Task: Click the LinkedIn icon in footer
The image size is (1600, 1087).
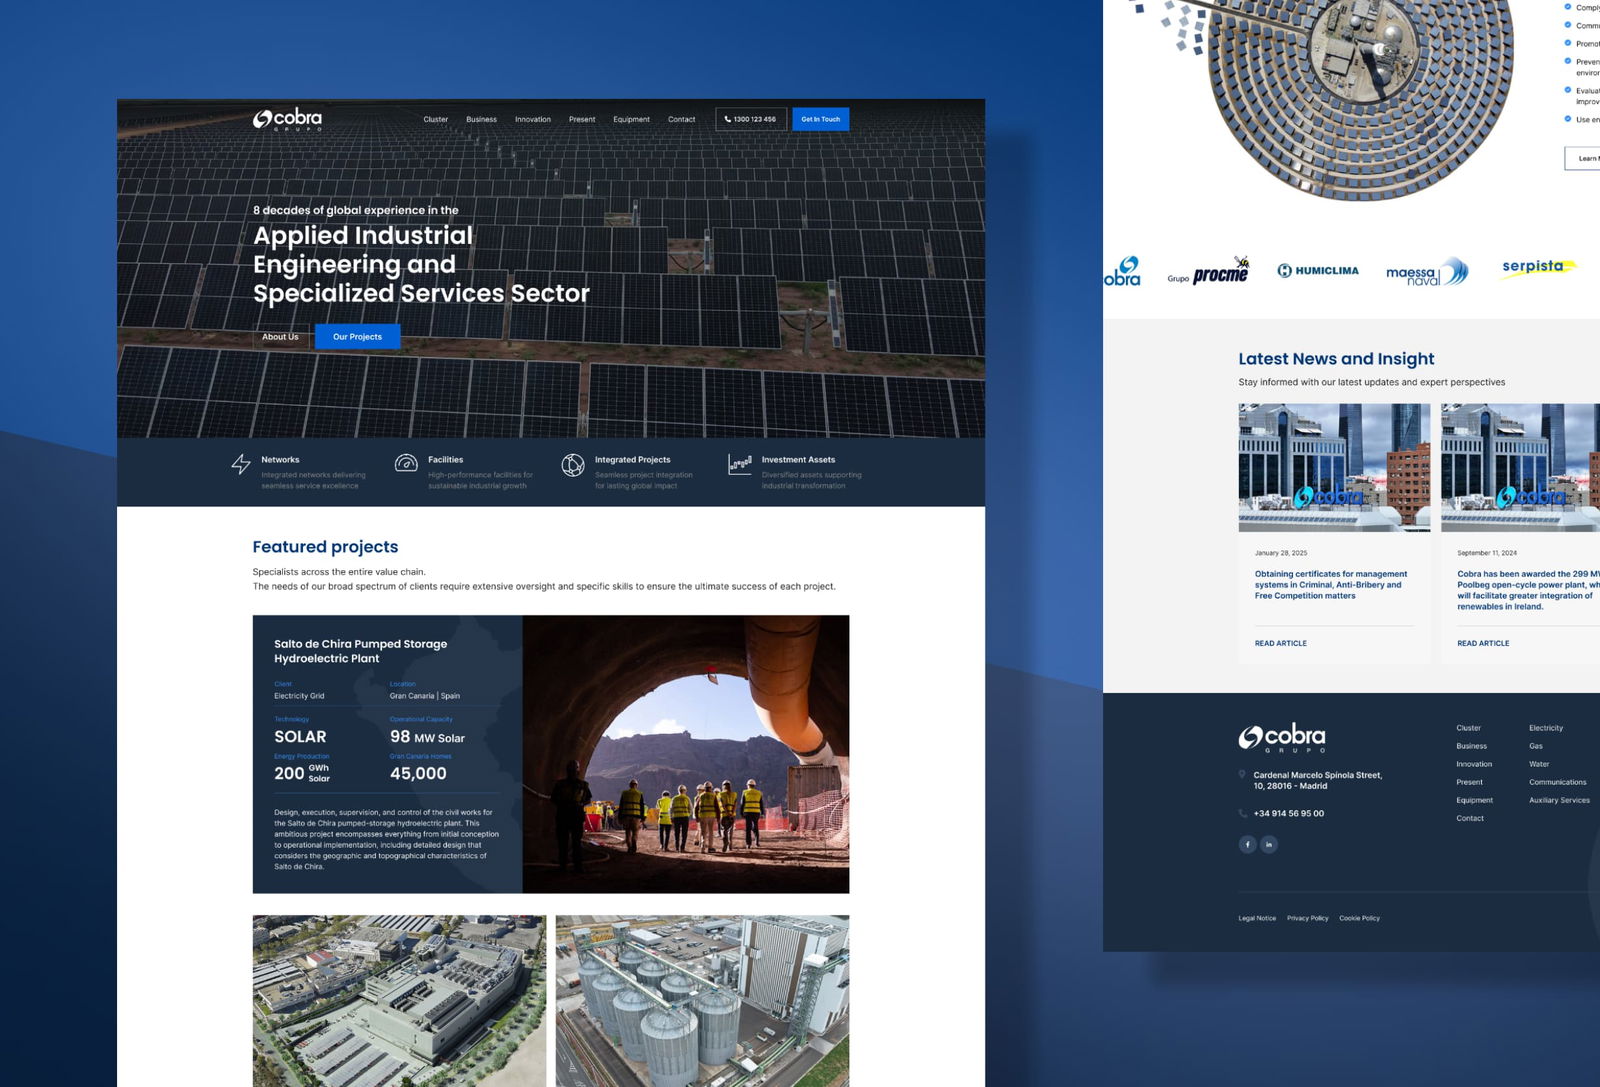Action: (x=1269, y=845)
